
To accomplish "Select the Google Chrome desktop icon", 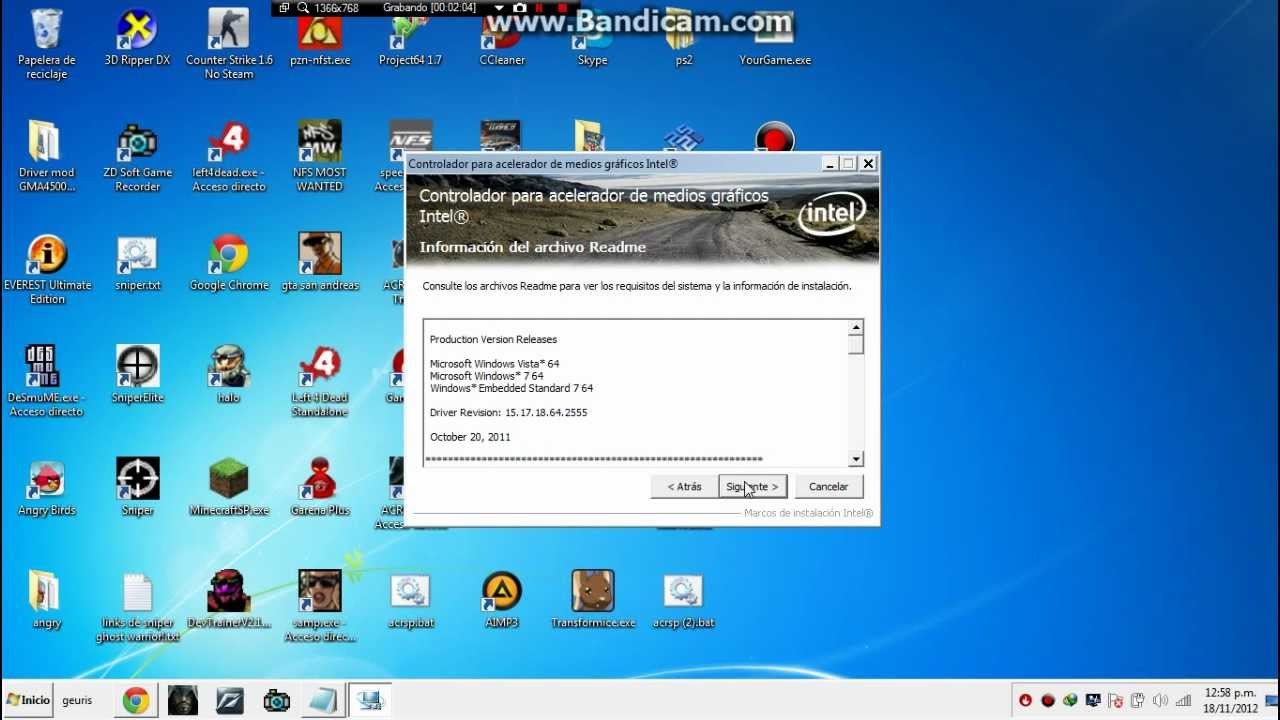I will coord(229,263).
